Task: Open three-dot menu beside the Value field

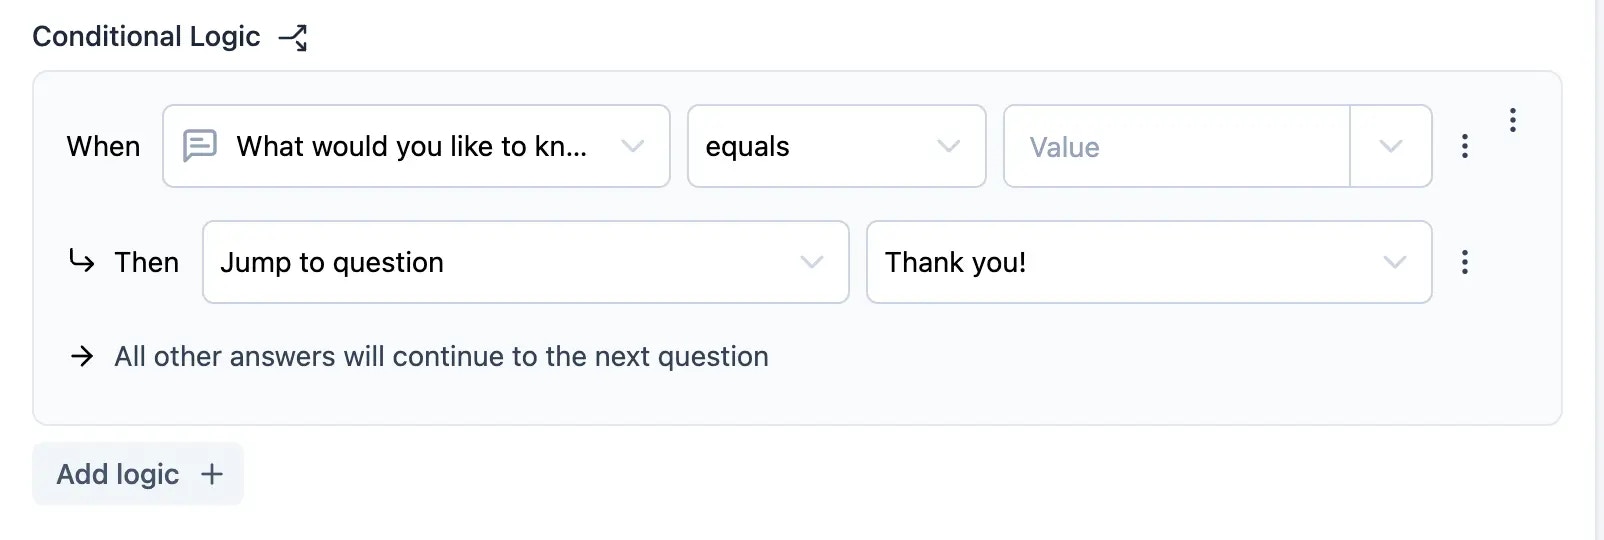Action: click(1464, 146)
